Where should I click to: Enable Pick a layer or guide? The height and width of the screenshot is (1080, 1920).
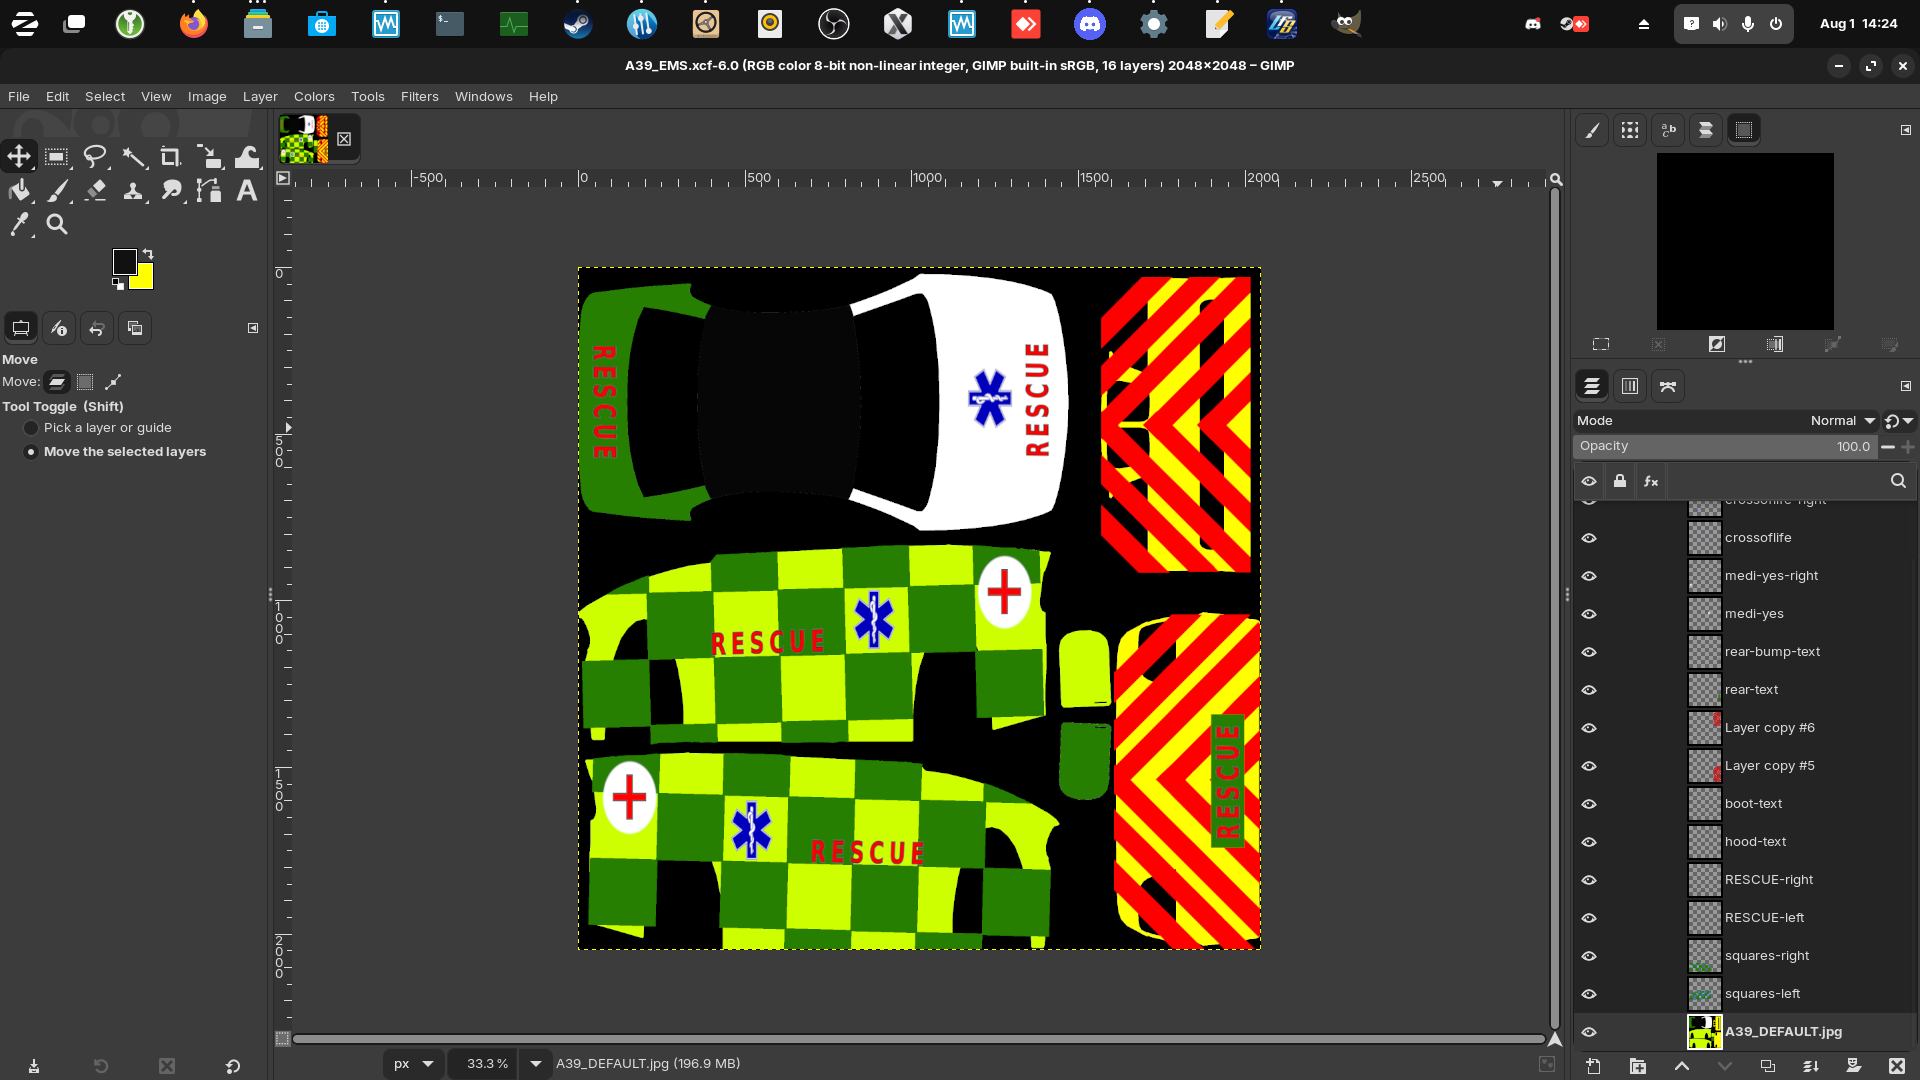coord(31,428)
